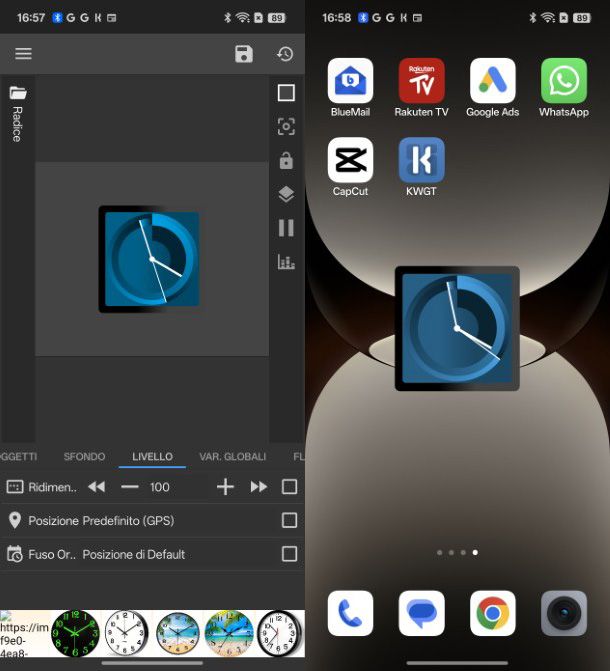
Task: Tap the bar chart statistics icon
Action: (x=286, y=262)
